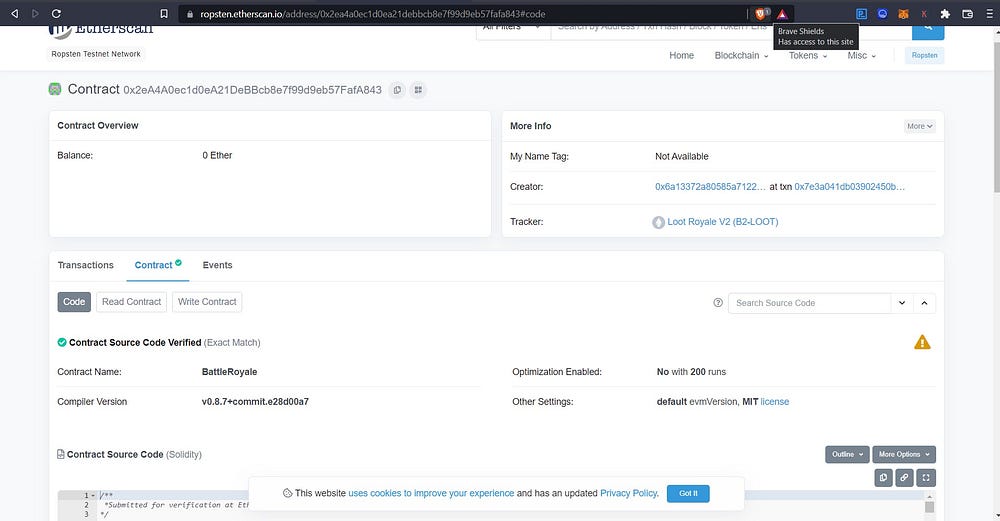Open the More dropdown in More Info
The width and height of the screenshot is (1000, 521).
920,126
